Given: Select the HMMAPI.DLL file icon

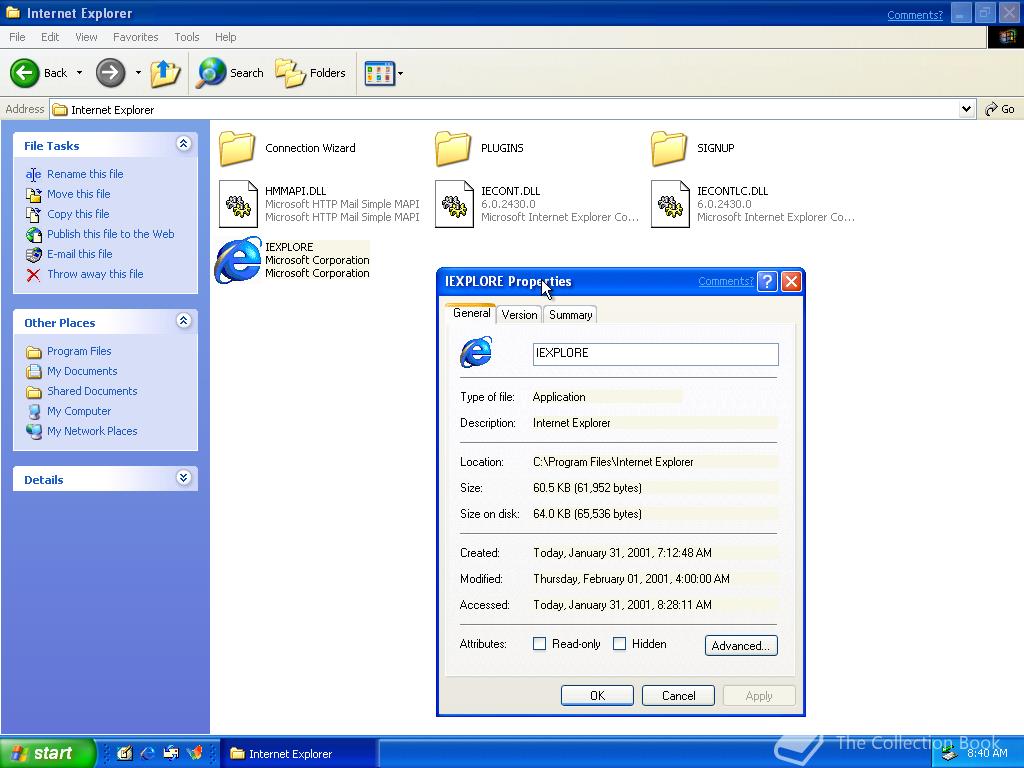Looking at the screenshot, I should (x=238, y=204).
